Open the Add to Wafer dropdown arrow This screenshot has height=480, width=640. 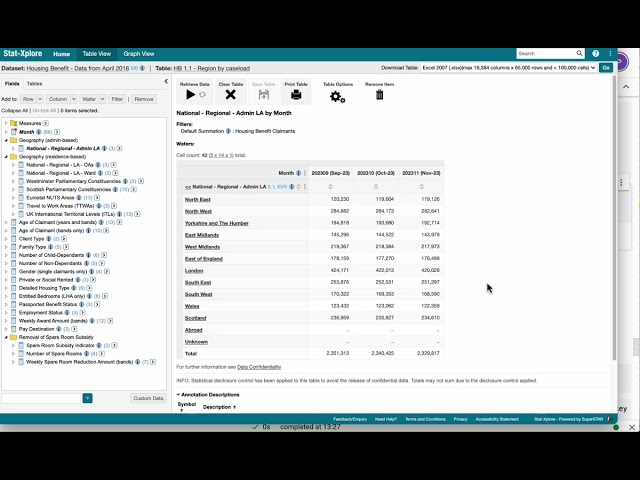click(102, 99)
